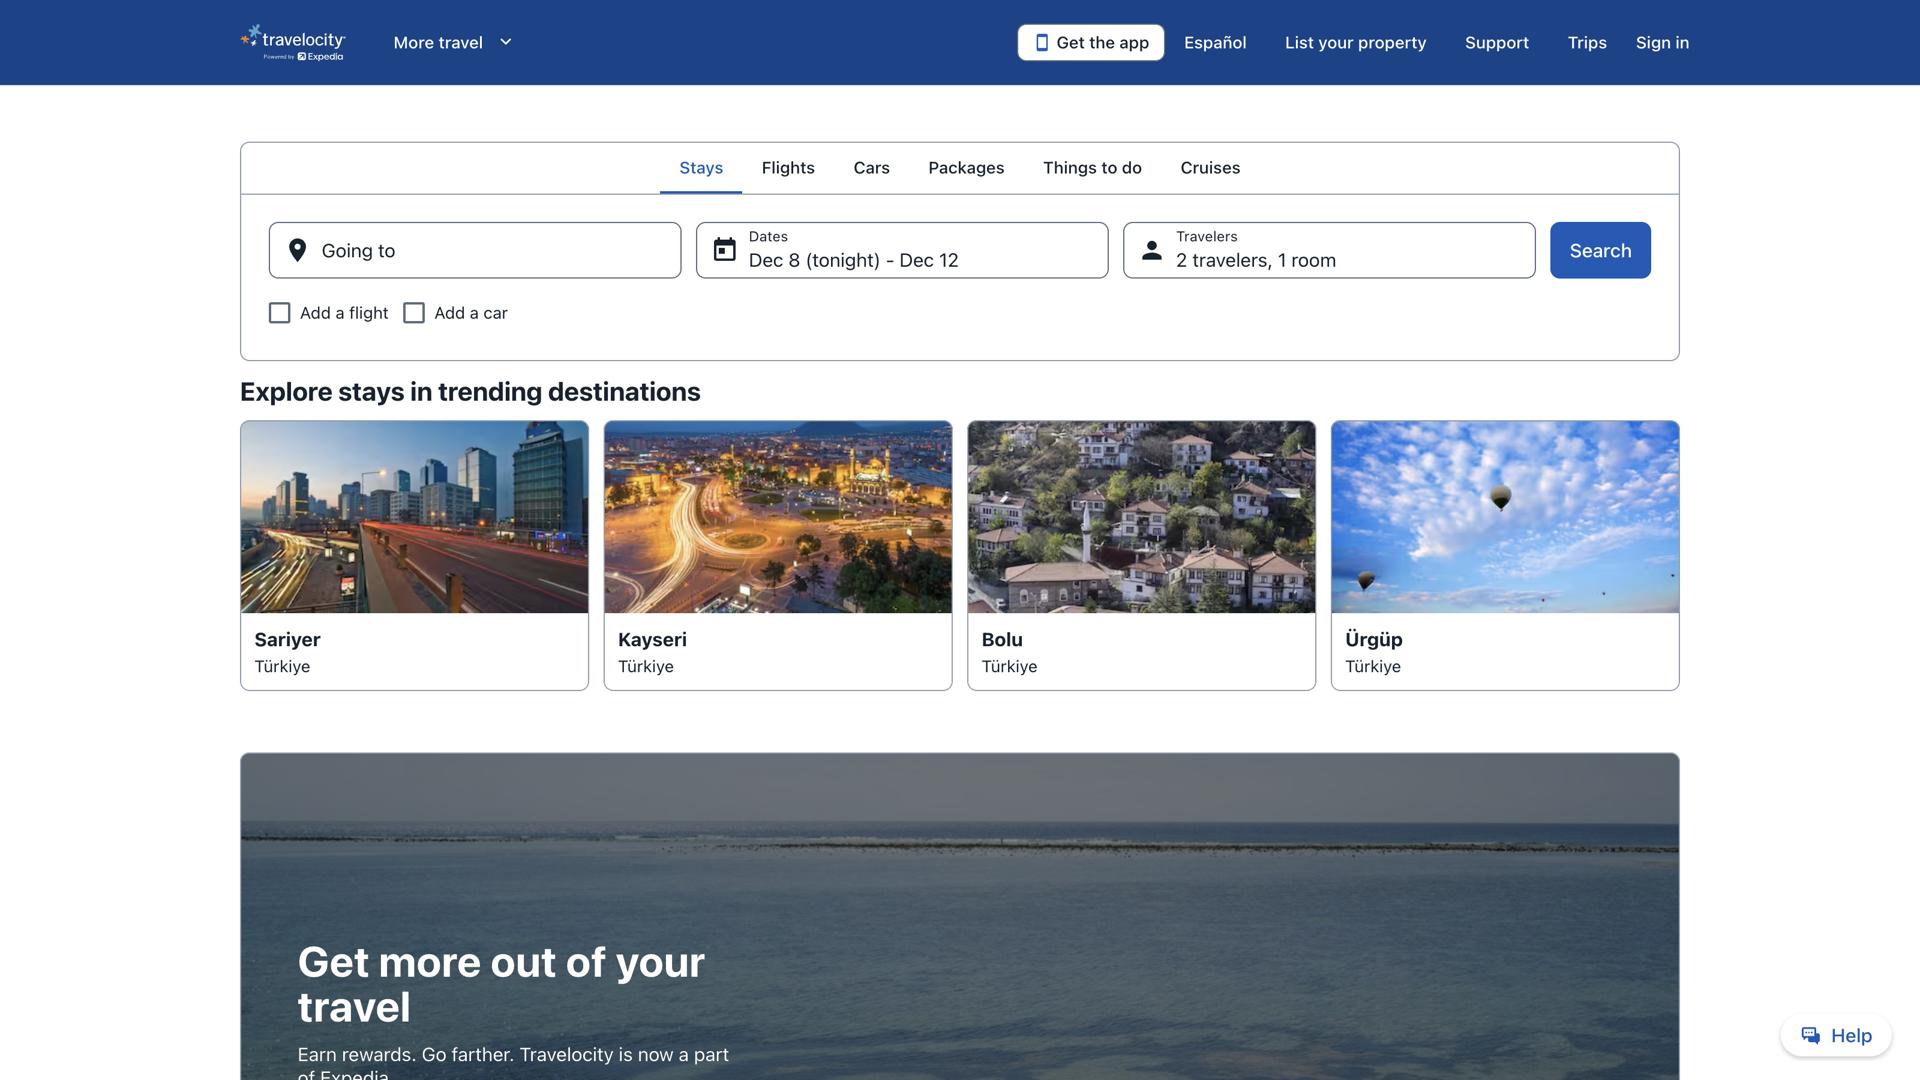Click the Sign in link
1920x1080 pixels.
click(x=1662, y=42)
